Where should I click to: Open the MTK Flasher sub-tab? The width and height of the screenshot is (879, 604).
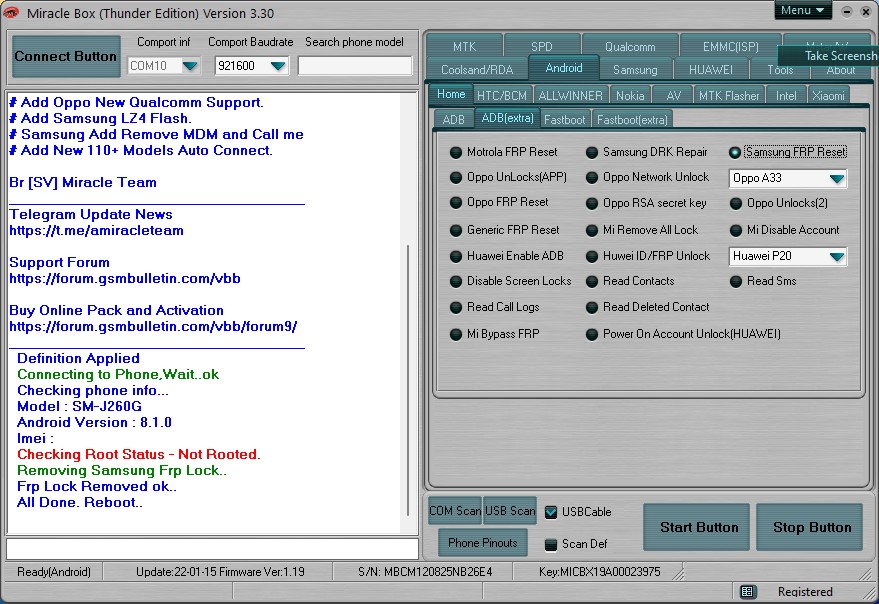[729, 96]
